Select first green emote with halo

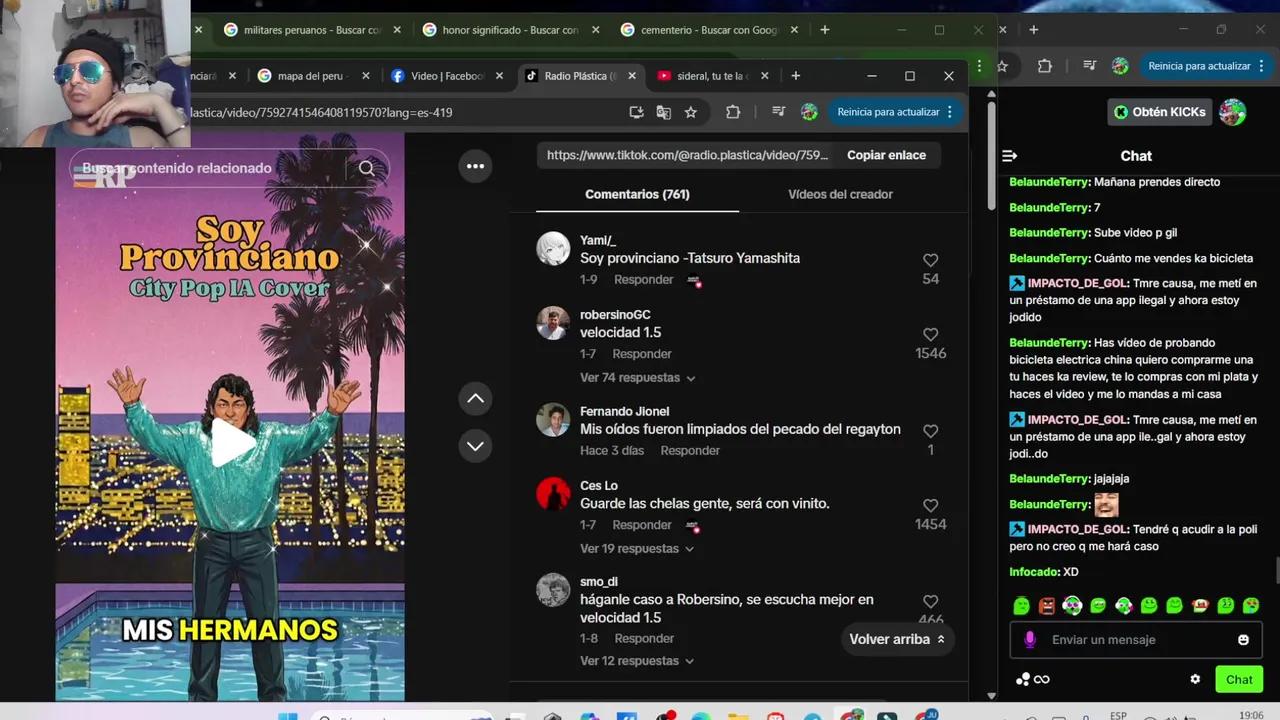pyautogui.click(x=1021, y=605)
